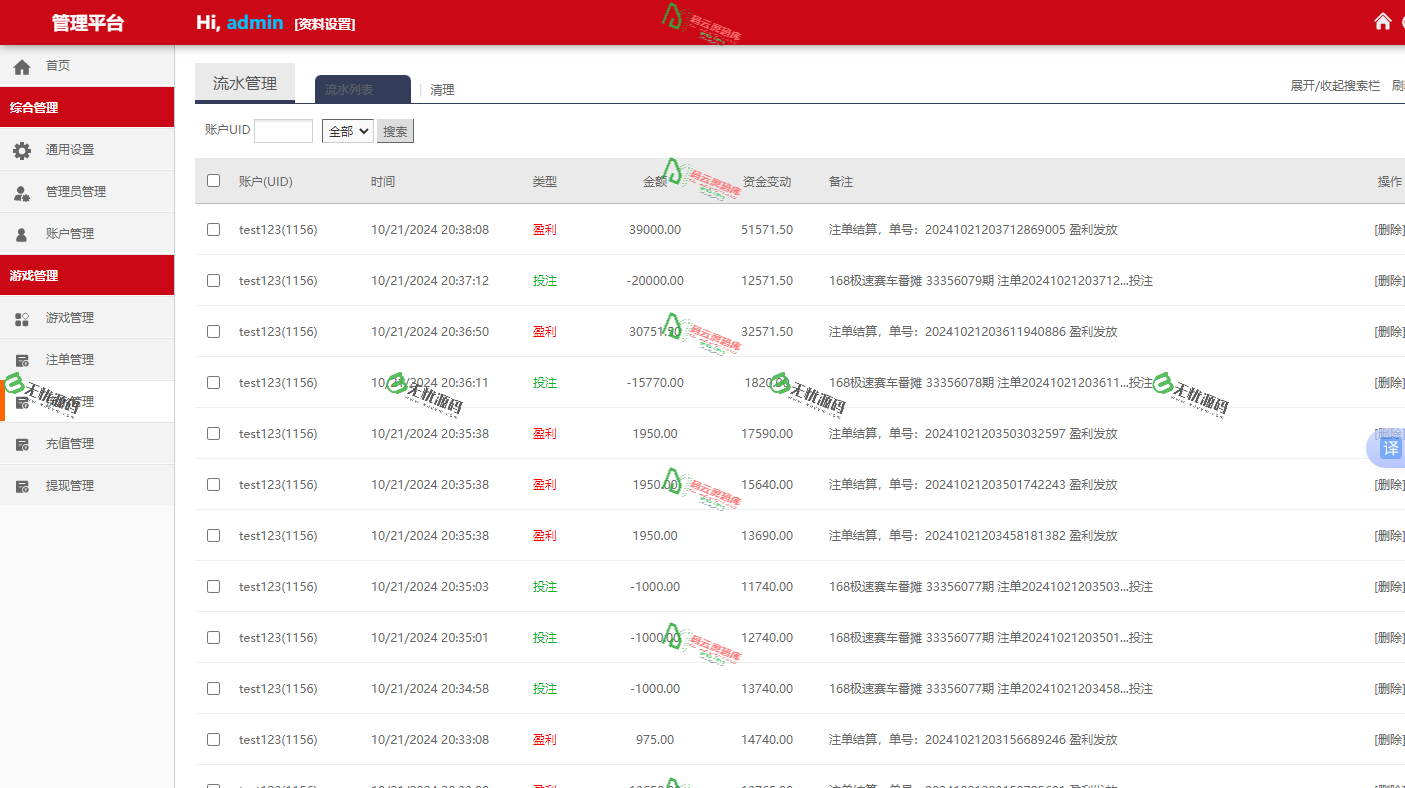Screen dimensions: 1405x788
Task: Click the home icon in top right header
Action: (x=1383, y=22)
